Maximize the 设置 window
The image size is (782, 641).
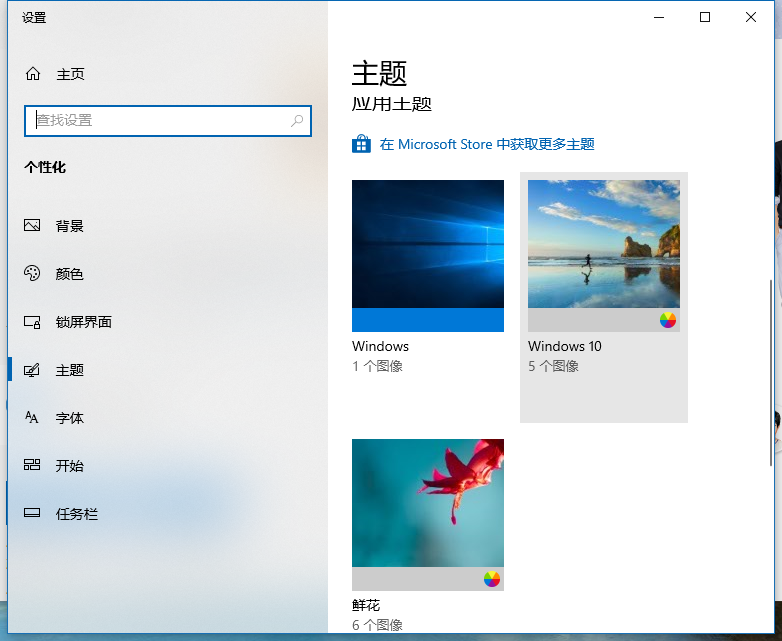click(x=705, y=17)
